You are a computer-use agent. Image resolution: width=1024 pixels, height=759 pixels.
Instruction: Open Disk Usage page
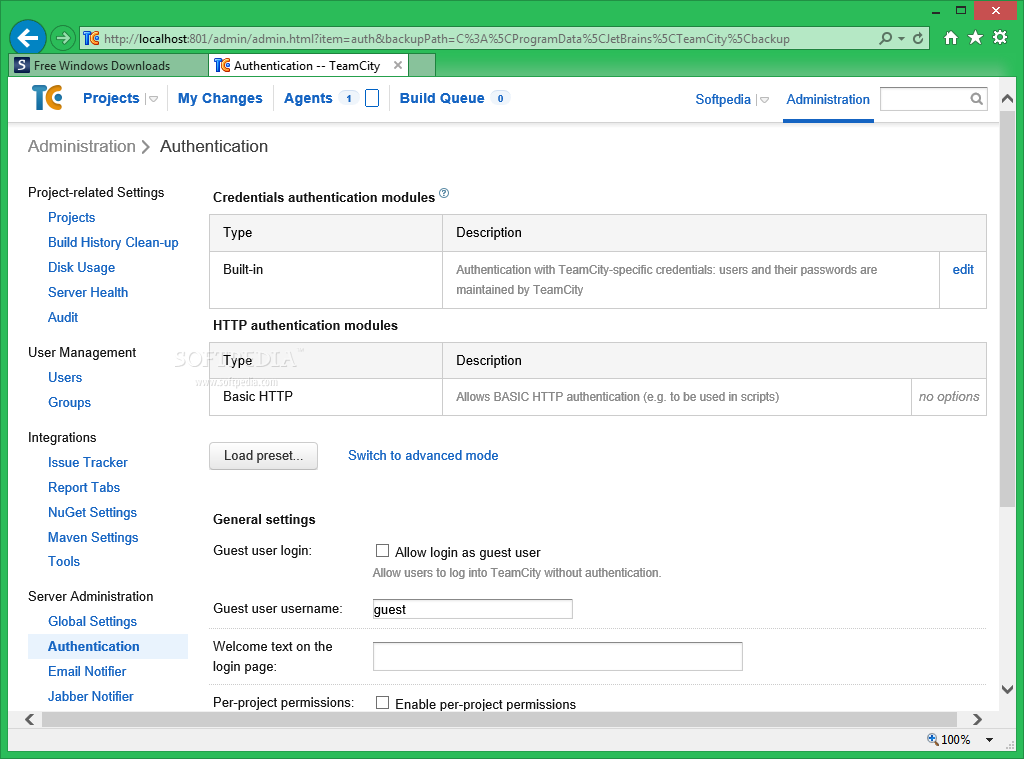tap(82, 267)
